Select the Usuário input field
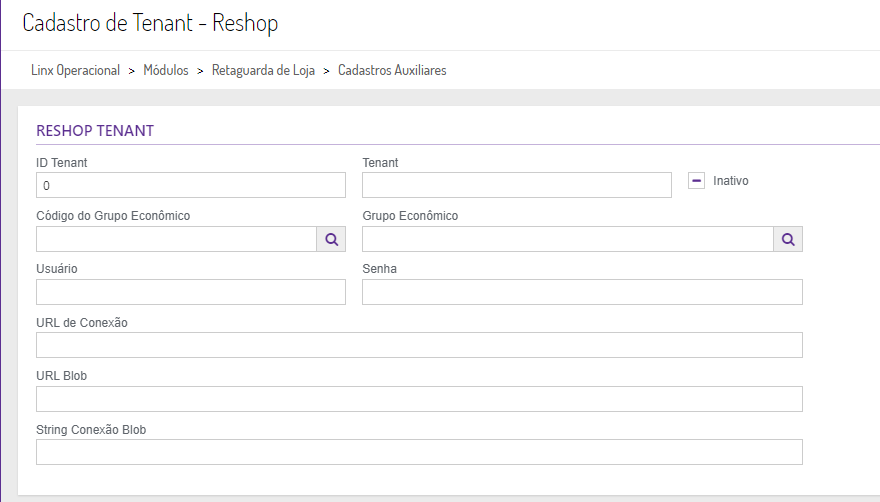The width and height of the screenshot is (880, 502). pos(191,292)
